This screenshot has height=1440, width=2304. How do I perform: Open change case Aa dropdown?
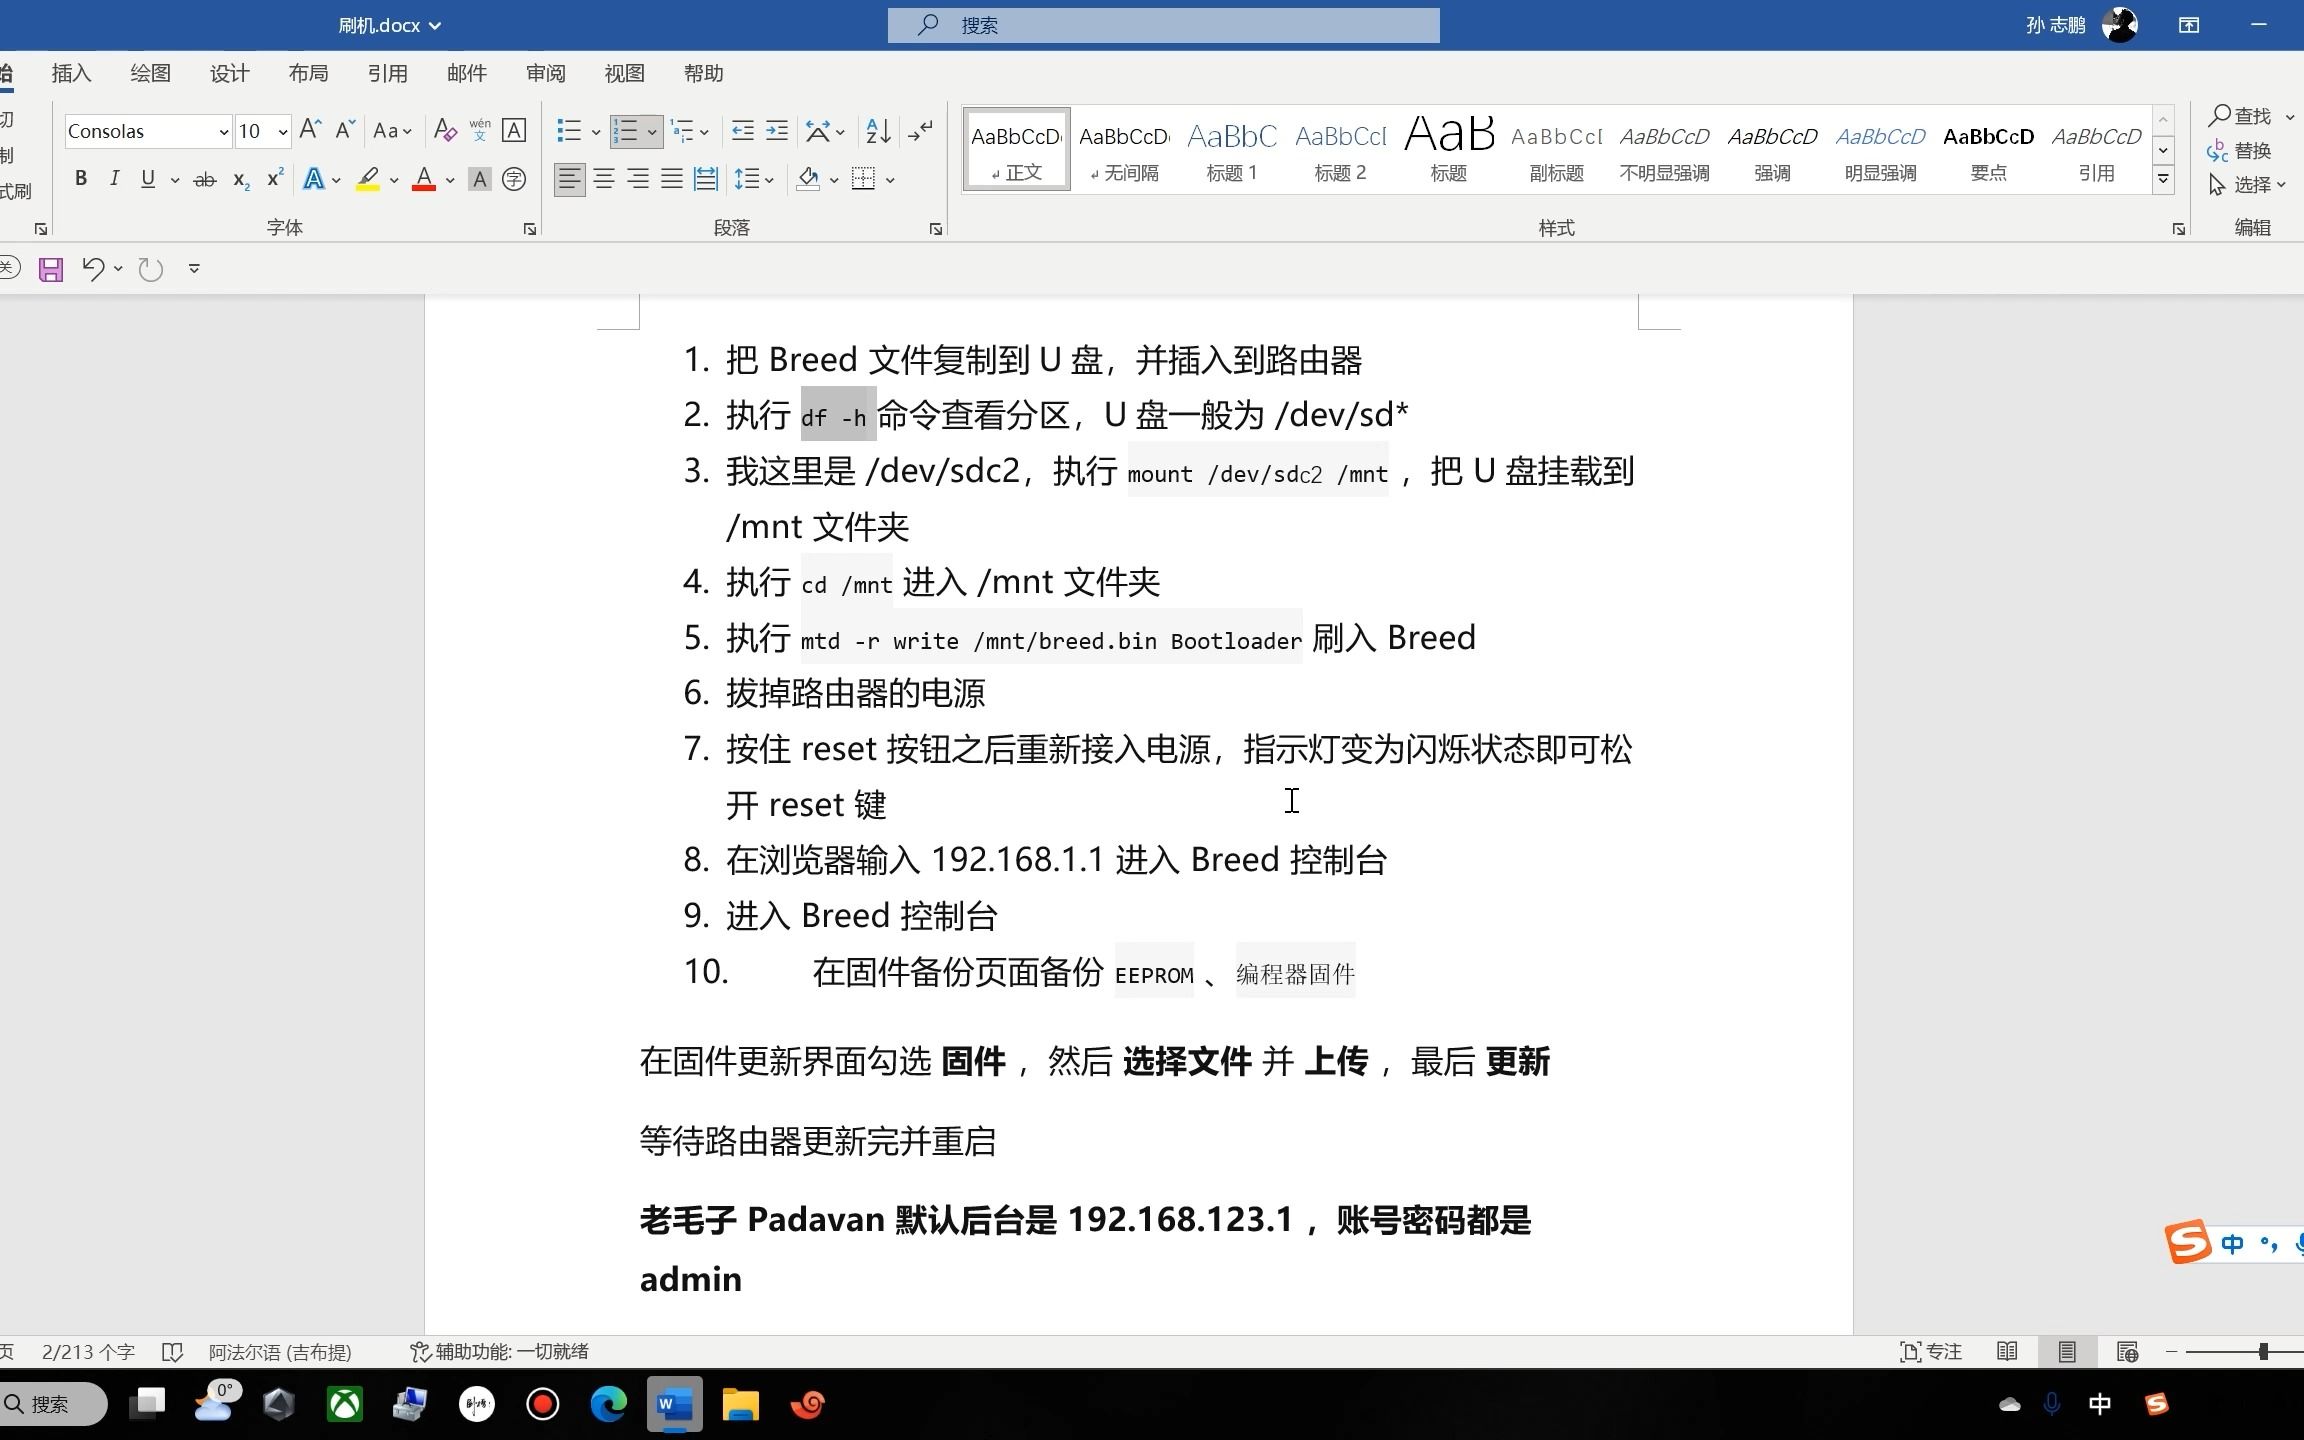pyautogui.click(x=392, y=130)
